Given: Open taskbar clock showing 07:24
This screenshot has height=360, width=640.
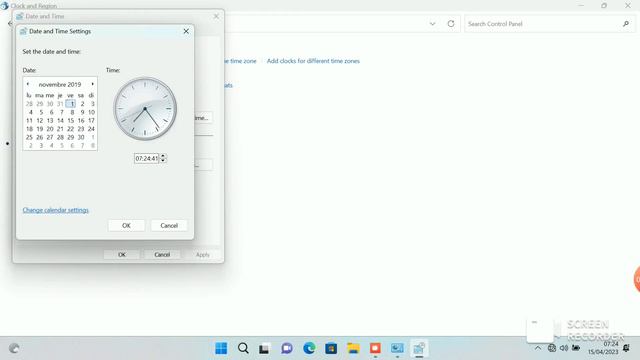Looking at the screenshot, I should pos(603,348).
